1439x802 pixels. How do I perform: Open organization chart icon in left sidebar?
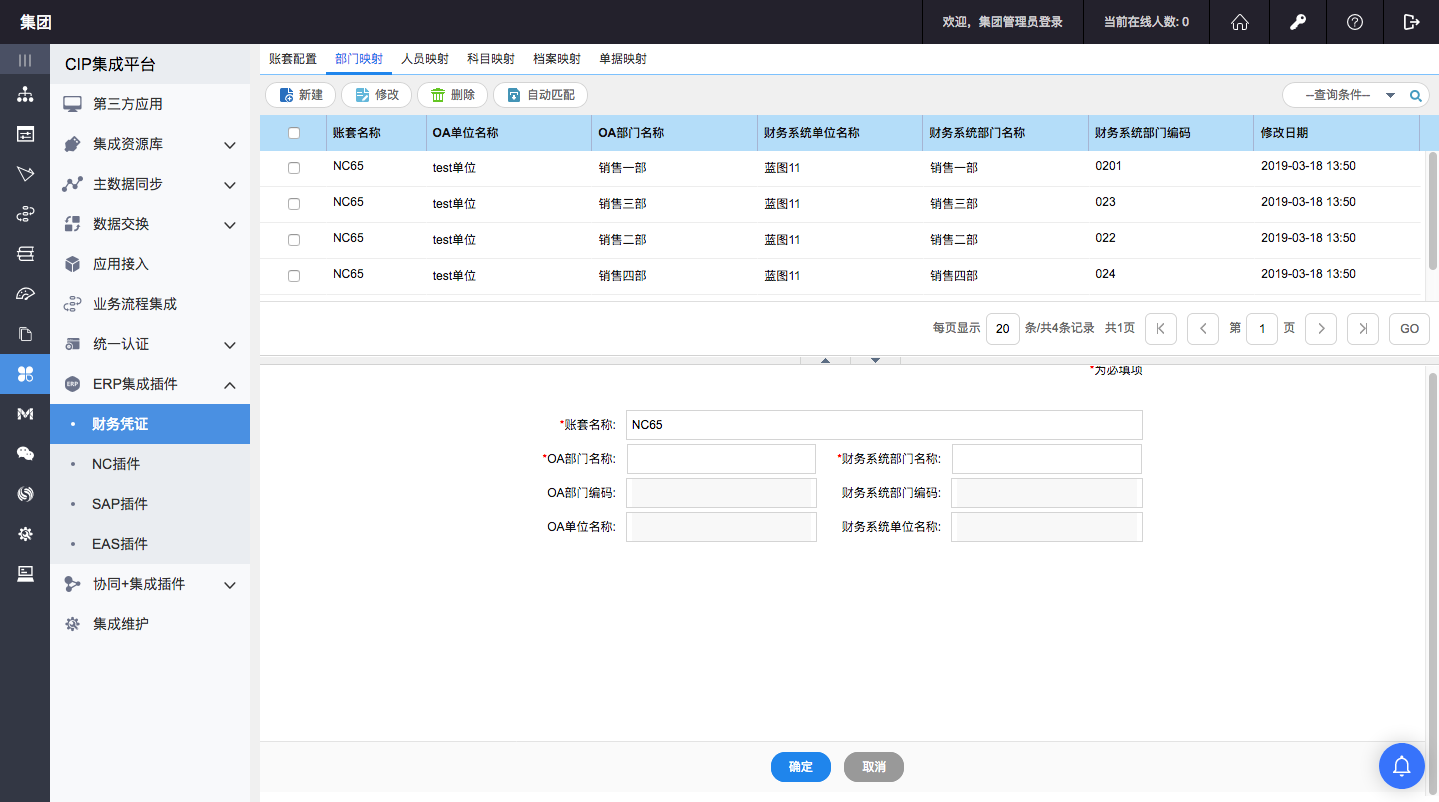pyautogui.click(x=25, y=95)
